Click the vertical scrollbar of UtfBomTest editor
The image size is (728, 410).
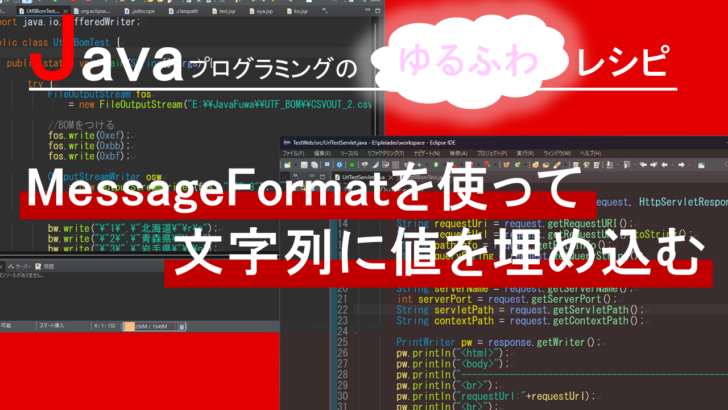376,79
